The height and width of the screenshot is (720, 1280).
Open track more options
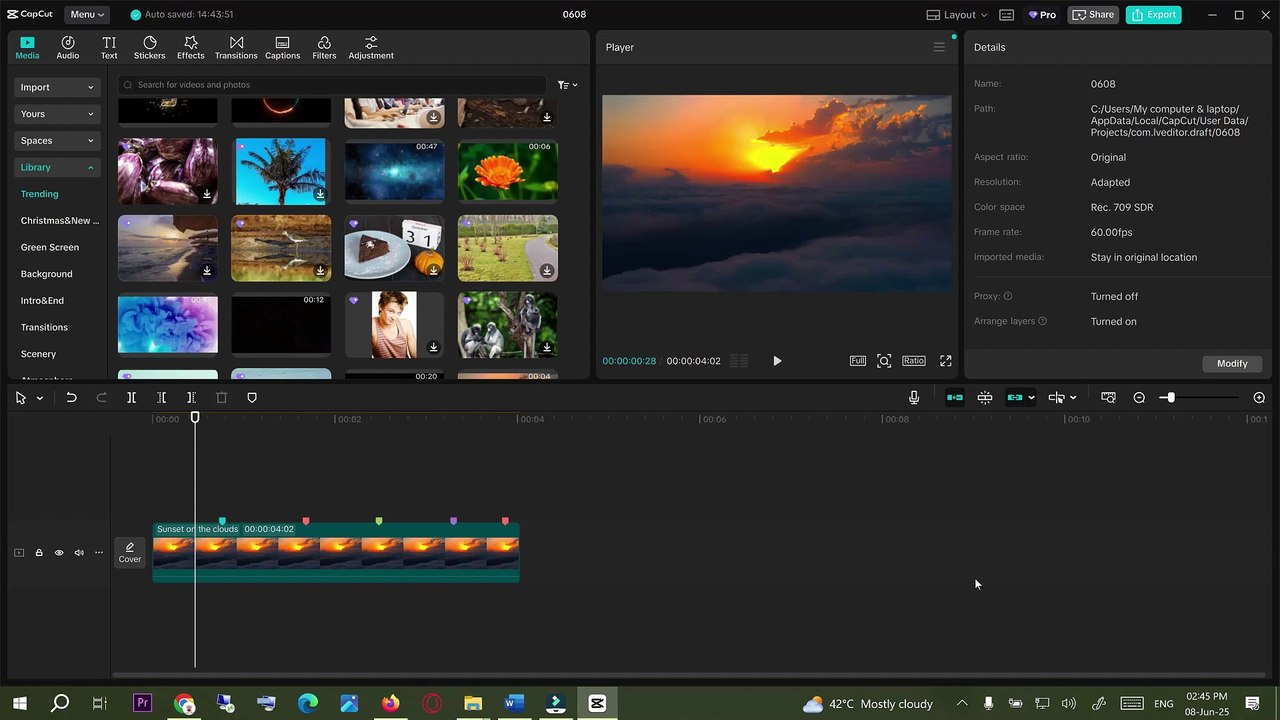(x=98, y=553)
